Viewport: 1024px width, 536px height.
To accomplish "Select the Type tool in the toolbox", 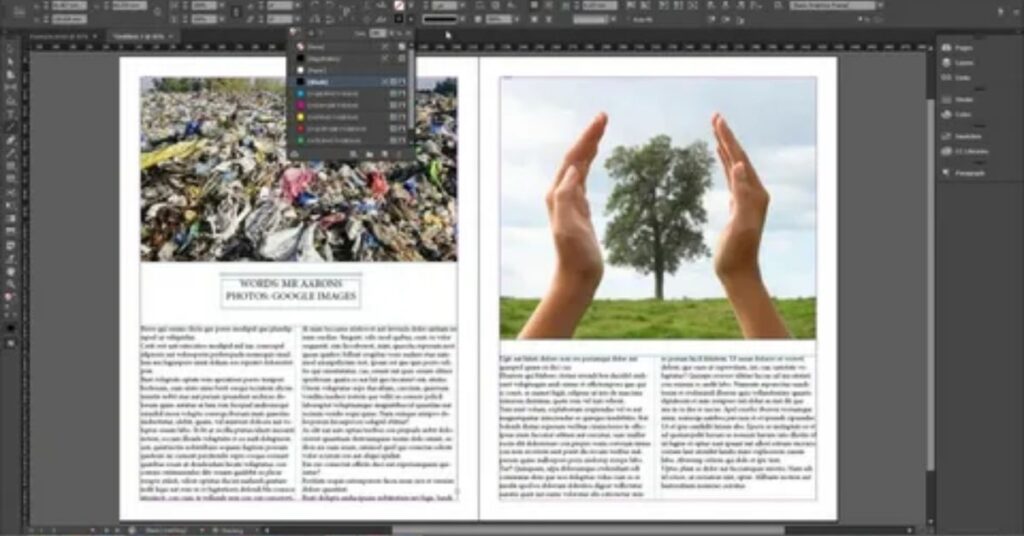I will pos(10,114).
